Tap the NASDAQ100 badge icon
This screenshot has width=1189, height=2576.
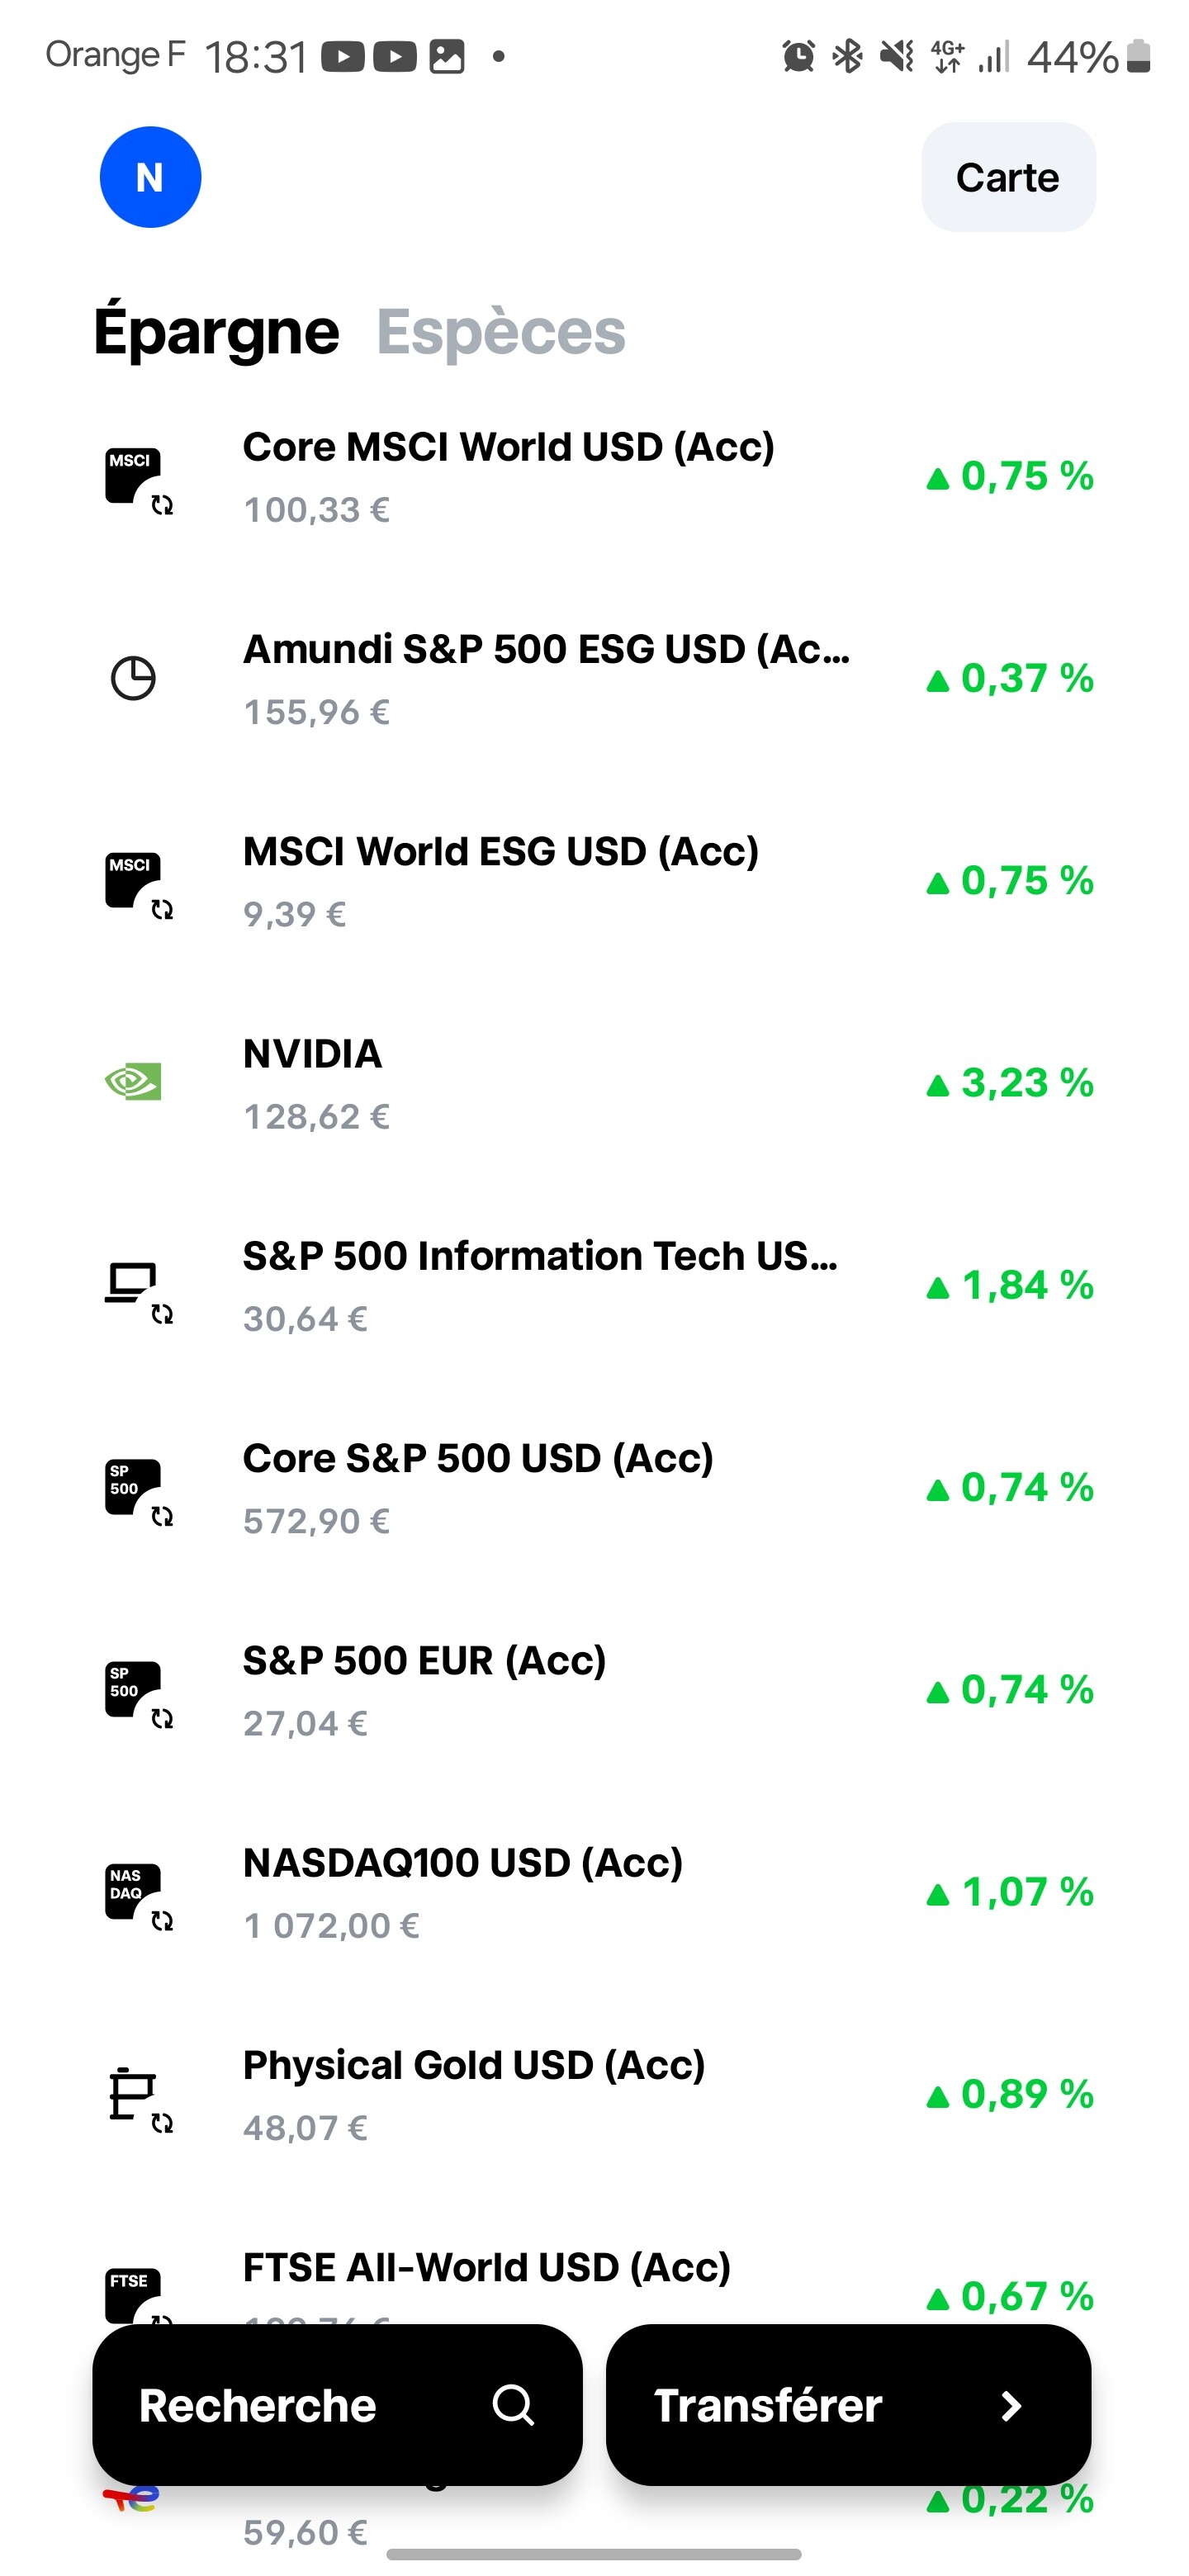click(x=134, y=1892)
